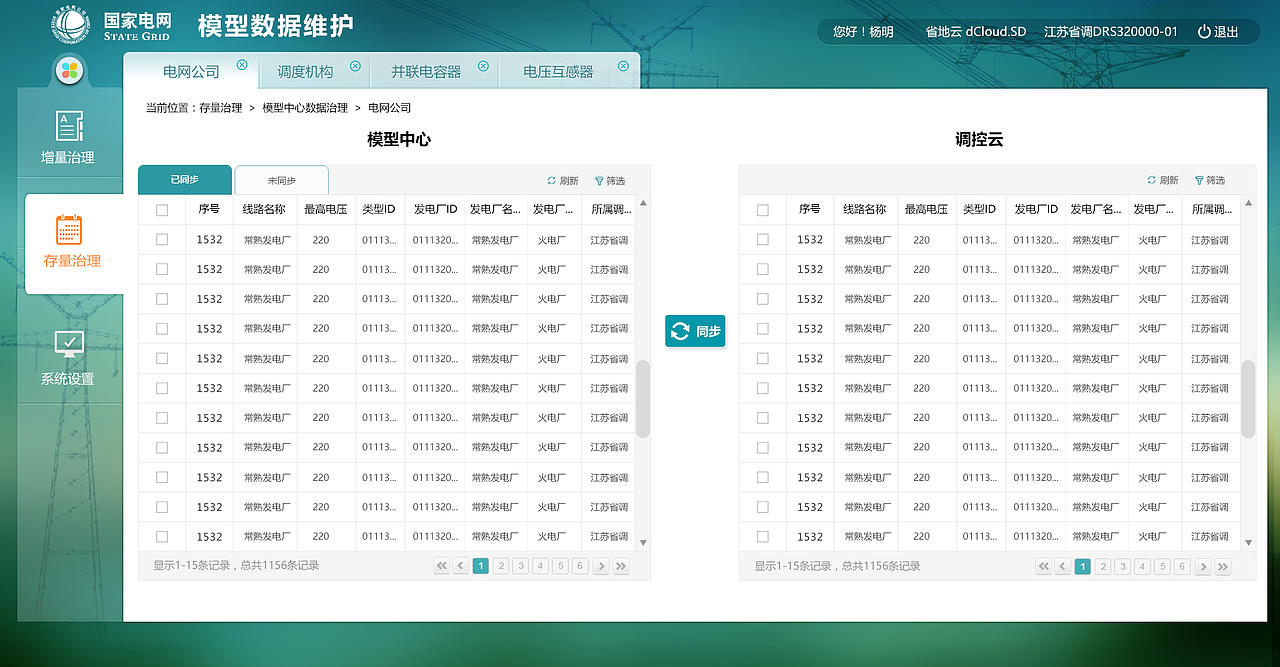Check the first row checkbox in 调控云 table
This screenshot has height=667, width=1280.
click(763, 239)
